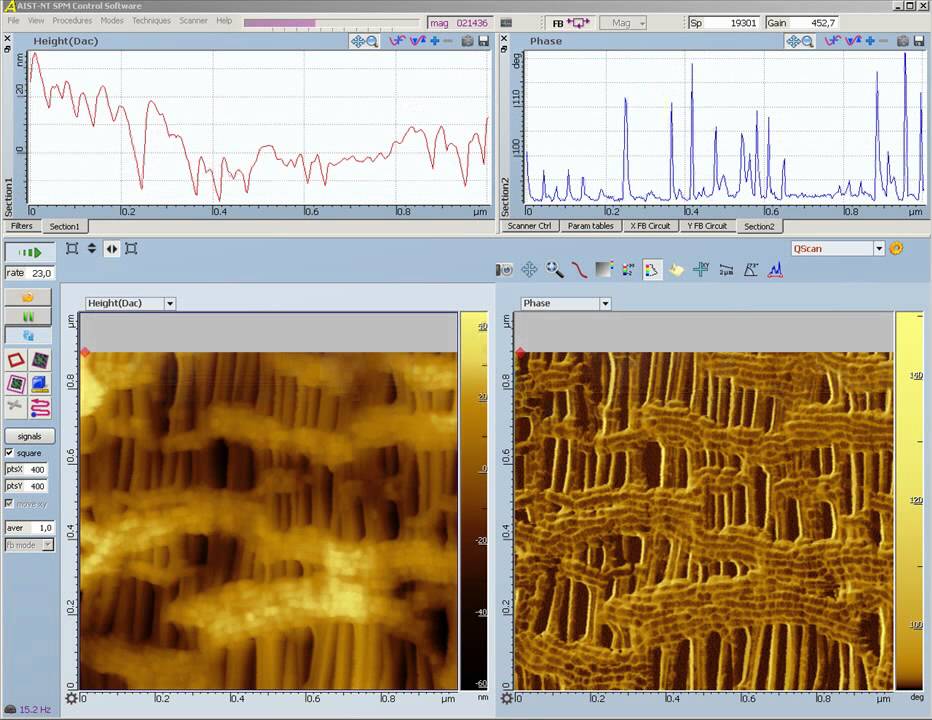Open the Phase channel dropdown
Image resolution: width=932 pixels, height=720 pixels.
[x=605, y=303]
